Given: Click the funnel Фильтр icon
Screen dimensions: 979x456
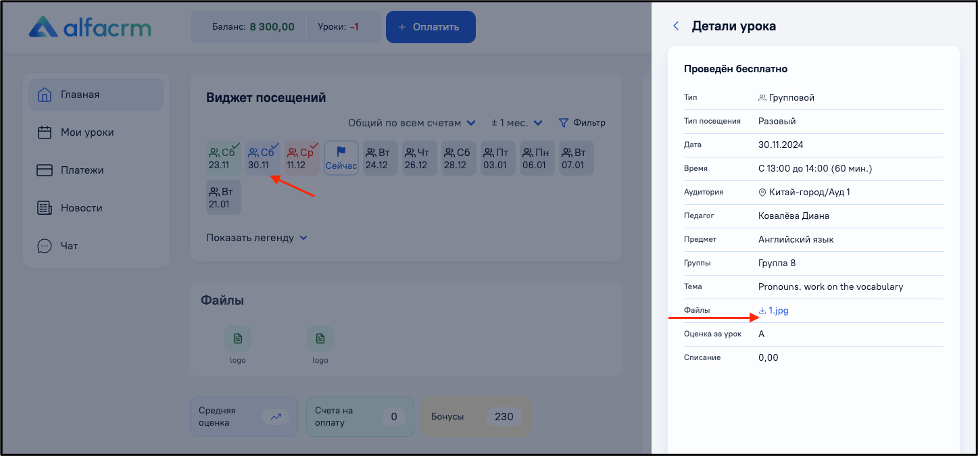Looking at the screenshot, I should [563, 123].
